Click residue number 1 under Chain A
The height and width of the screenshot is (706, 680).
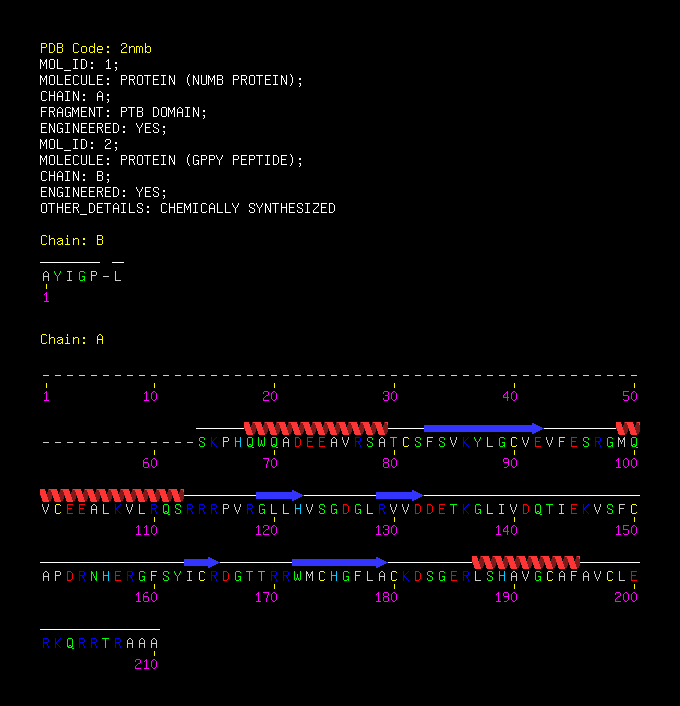point(46,396)
